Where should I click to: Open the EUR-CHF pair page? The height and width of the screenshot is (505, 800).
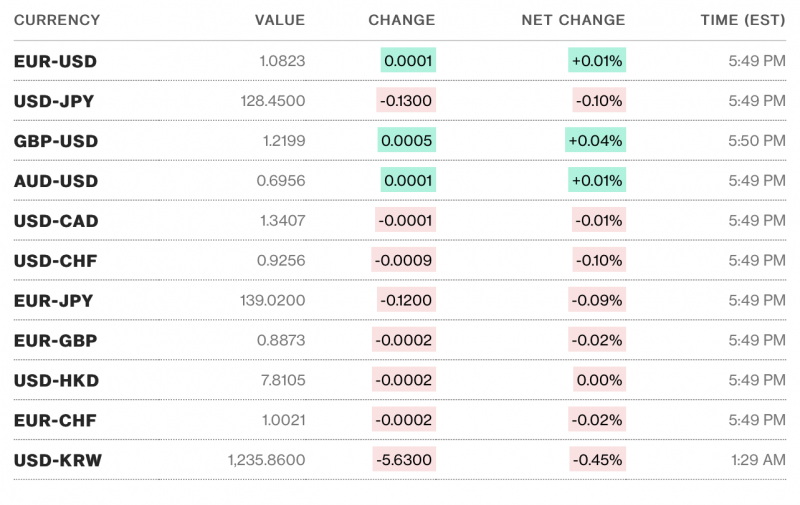click(55, 420)
